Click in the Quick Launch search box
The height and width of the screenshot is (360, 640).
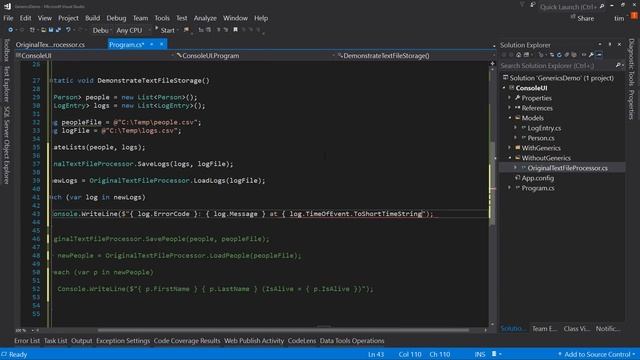point(571,7)
